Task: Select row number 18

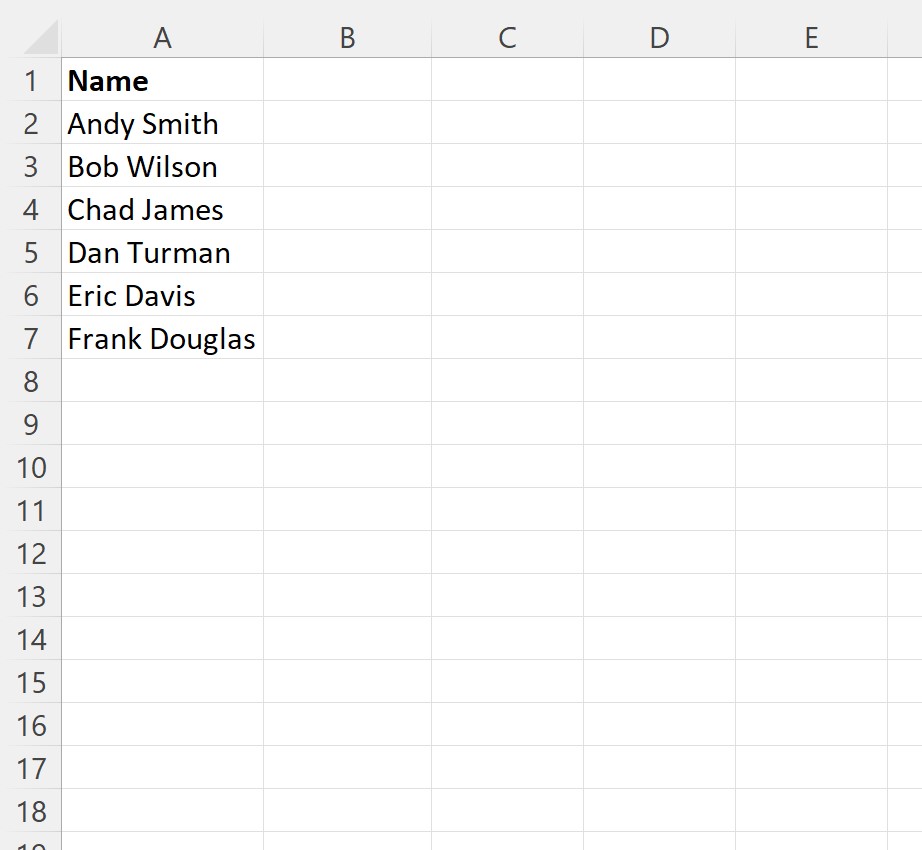Action: tap(33, 811)
